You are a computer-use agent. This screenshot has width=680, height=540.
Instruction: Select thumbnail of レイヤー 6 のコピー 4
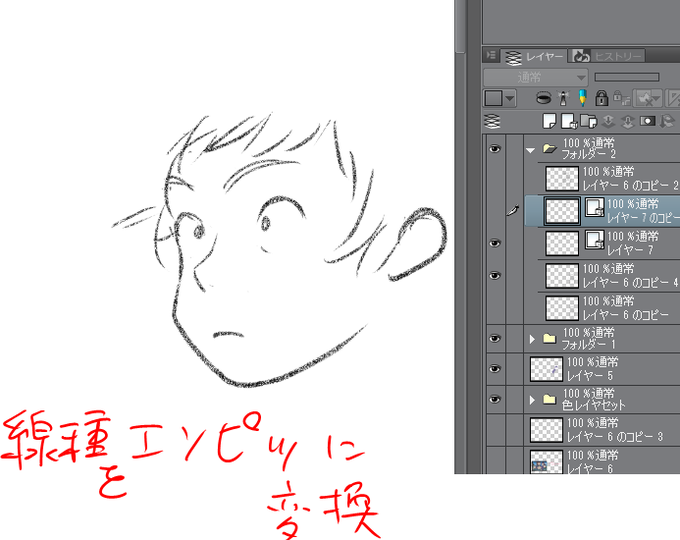(x=562, y=276)
